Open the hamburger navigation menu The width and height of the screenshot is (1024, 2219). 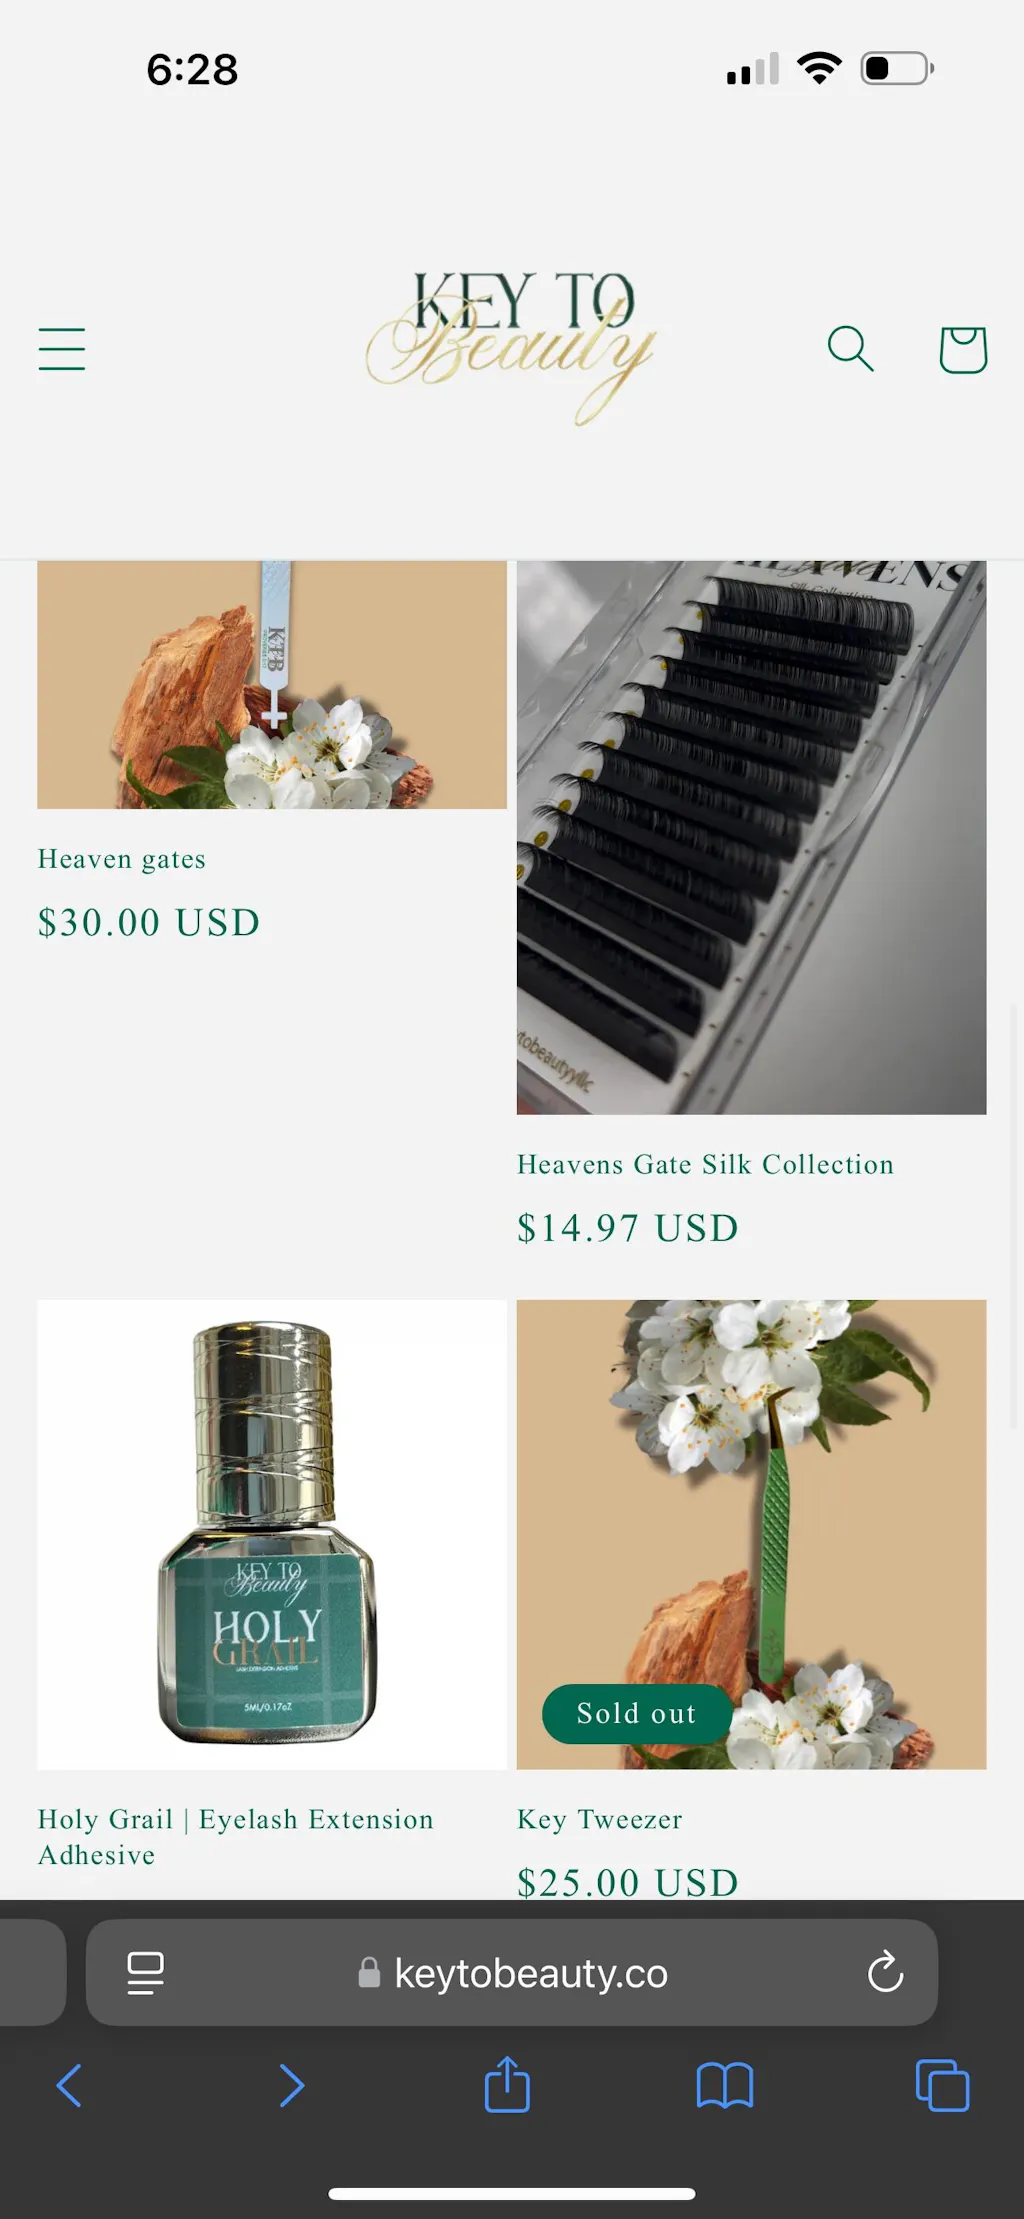pyautogui.click(x=62, y=349)
